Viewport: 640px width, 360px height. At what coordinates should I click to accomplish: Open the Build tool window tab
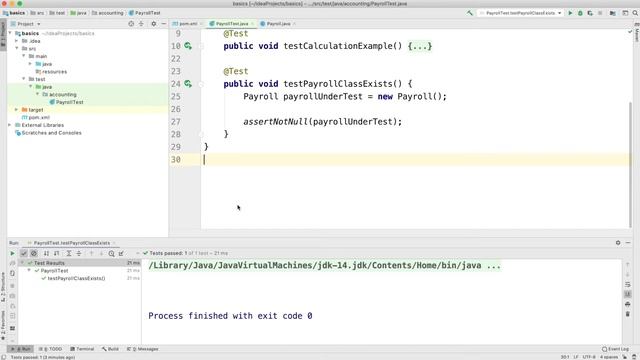click(110, 349)
